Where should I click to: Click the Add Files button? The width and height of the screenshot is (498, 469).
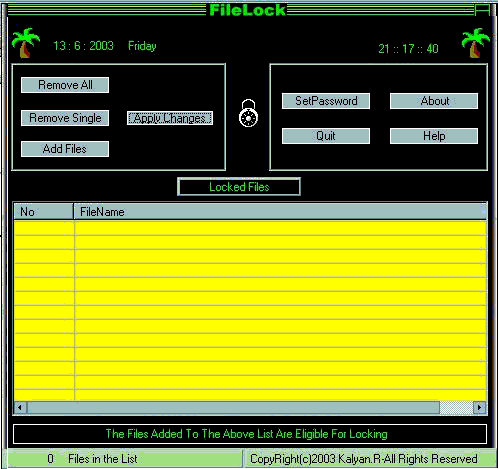[x=65, y=149]
